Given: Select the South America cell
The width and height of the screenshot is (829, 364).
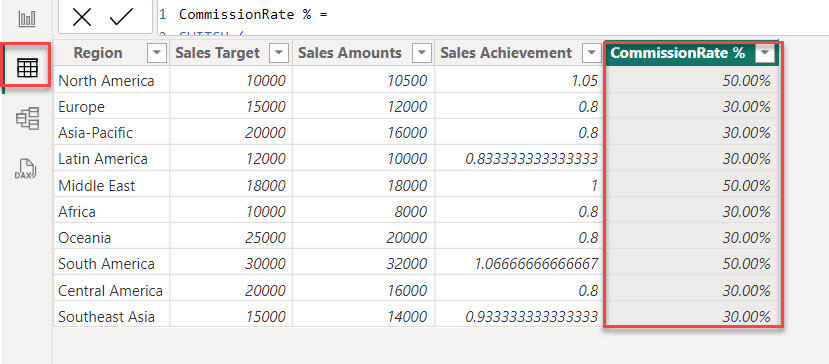Looking at the screenshot, I should click(112, 263).
